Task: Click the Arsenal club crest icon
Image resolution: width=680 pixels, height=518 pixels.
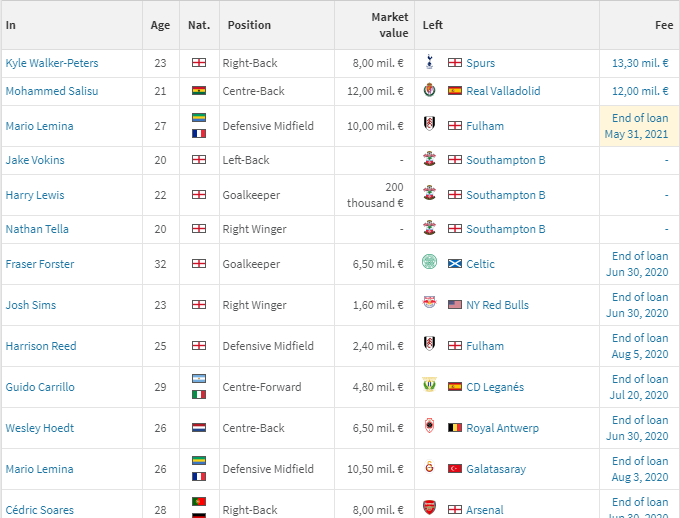Action: point(429,509)
